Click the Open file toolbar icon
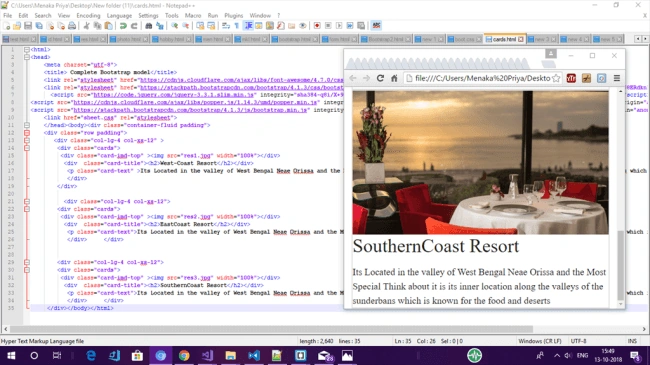Viewport: 650px width, 365px height. coord(17,26)
